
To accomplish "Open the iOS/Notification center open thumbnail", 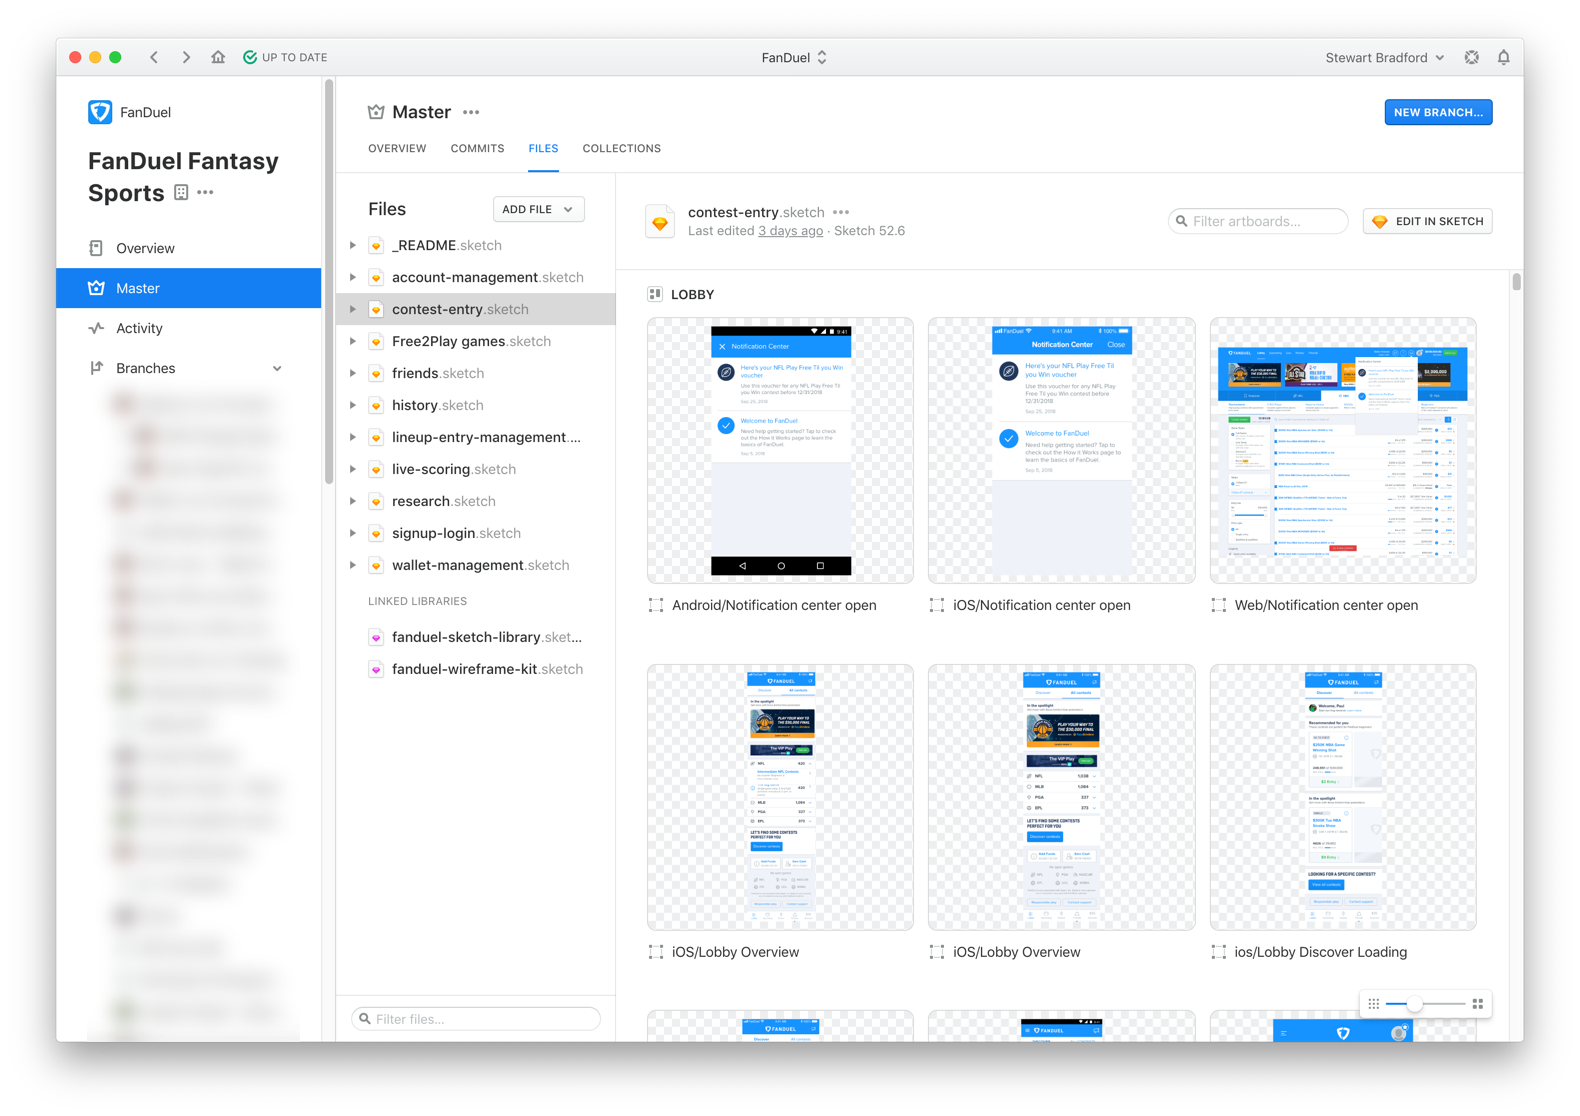I will 1061,451.
